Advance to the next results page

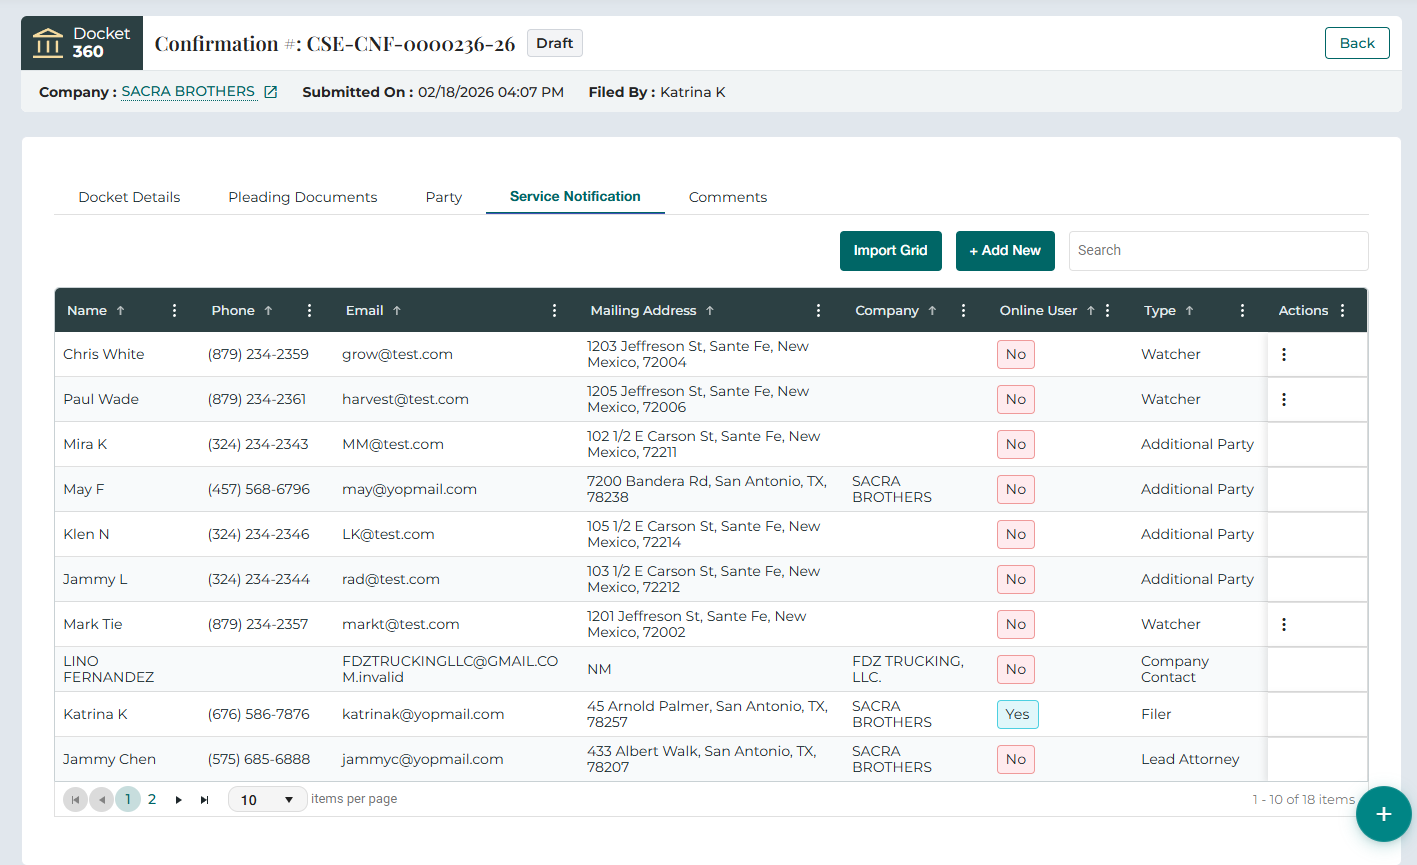(178, 799)
